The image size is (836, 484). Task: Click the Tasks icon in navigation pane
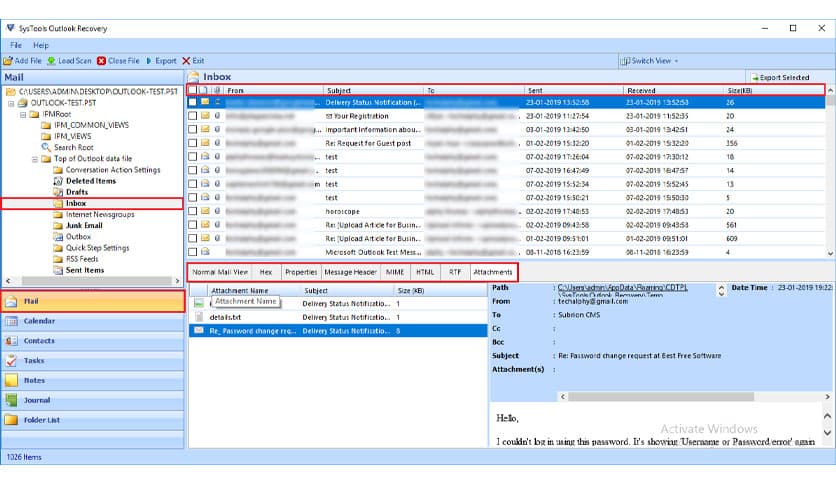pyautogui.click(x=11, y=361)
